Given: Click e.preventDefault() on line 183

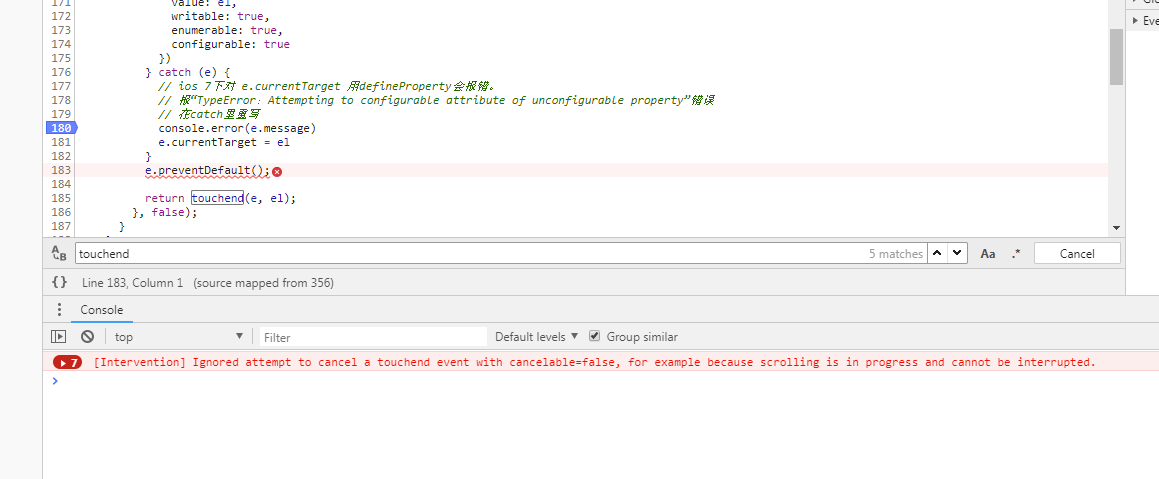Looking at the screenshot, I should coord(208,171).
